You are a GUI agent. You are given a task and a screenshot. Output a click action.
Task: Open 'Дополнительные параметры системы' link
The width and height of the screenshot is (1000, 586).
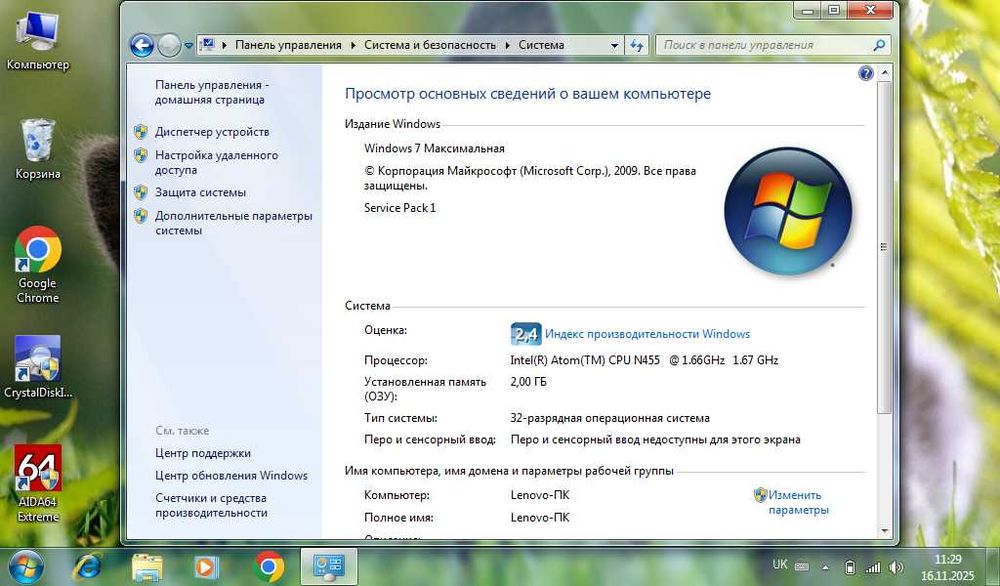point(233,223)
